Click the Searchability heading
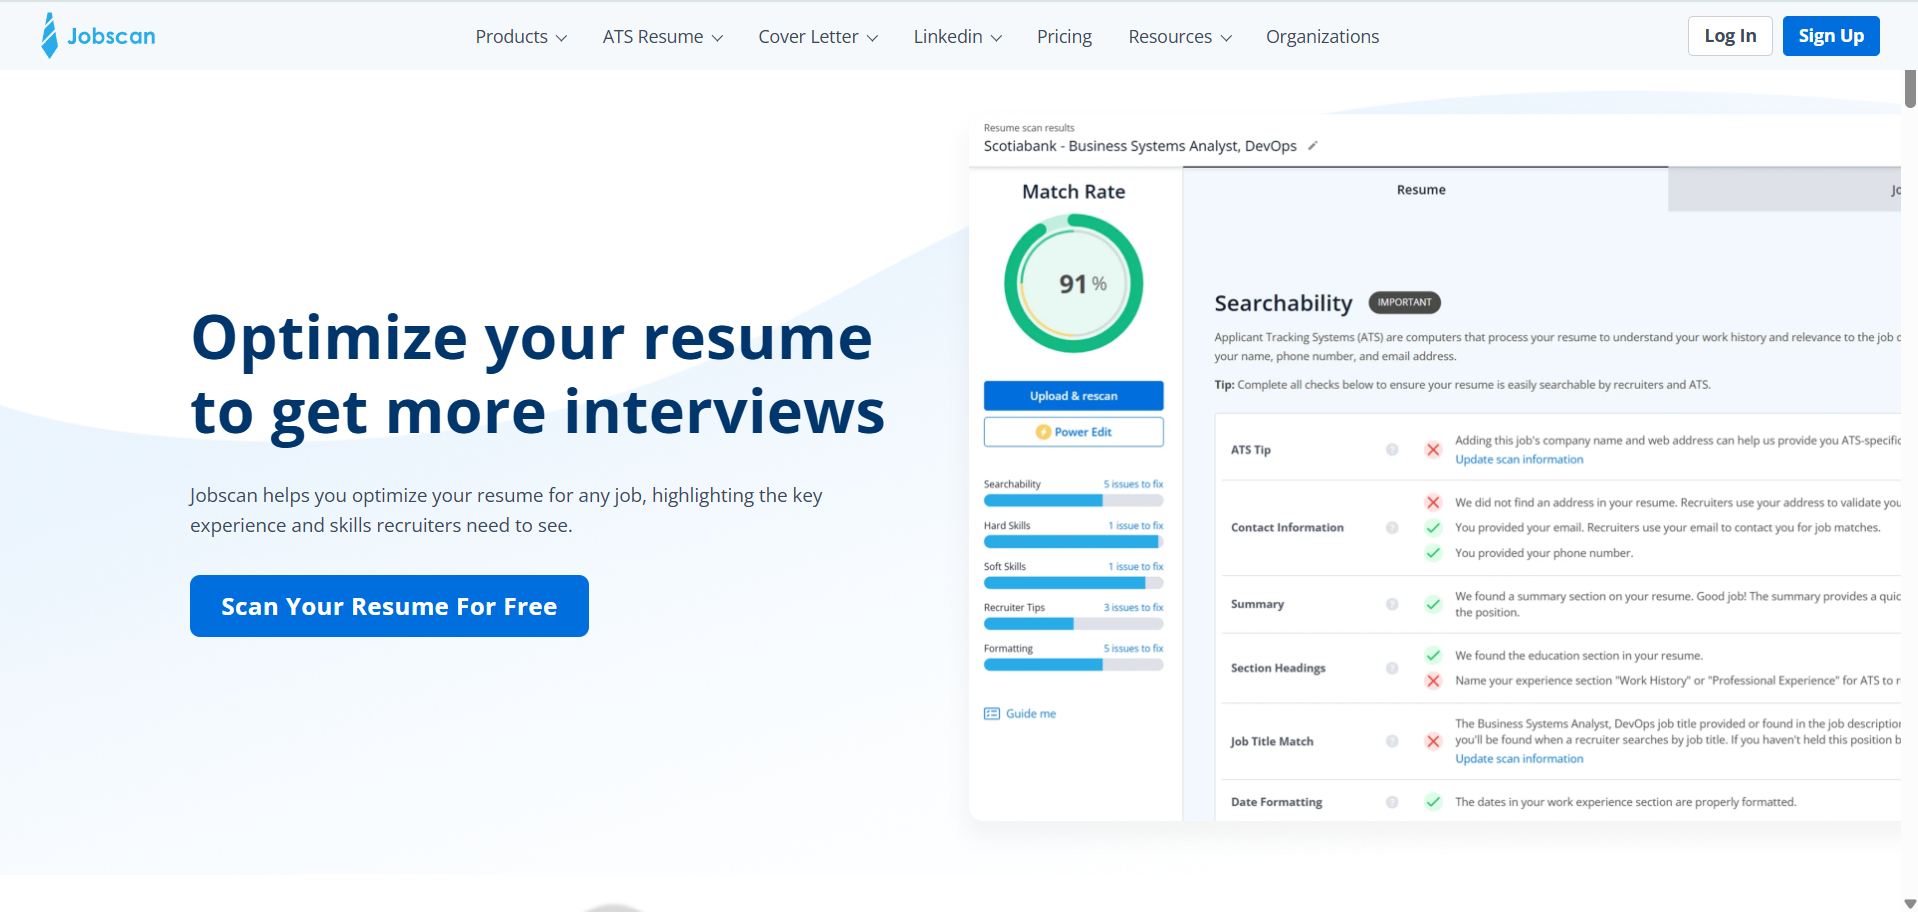This screenshot has height=912, width=1918. pyautogui.click(x=1283, y=303)
